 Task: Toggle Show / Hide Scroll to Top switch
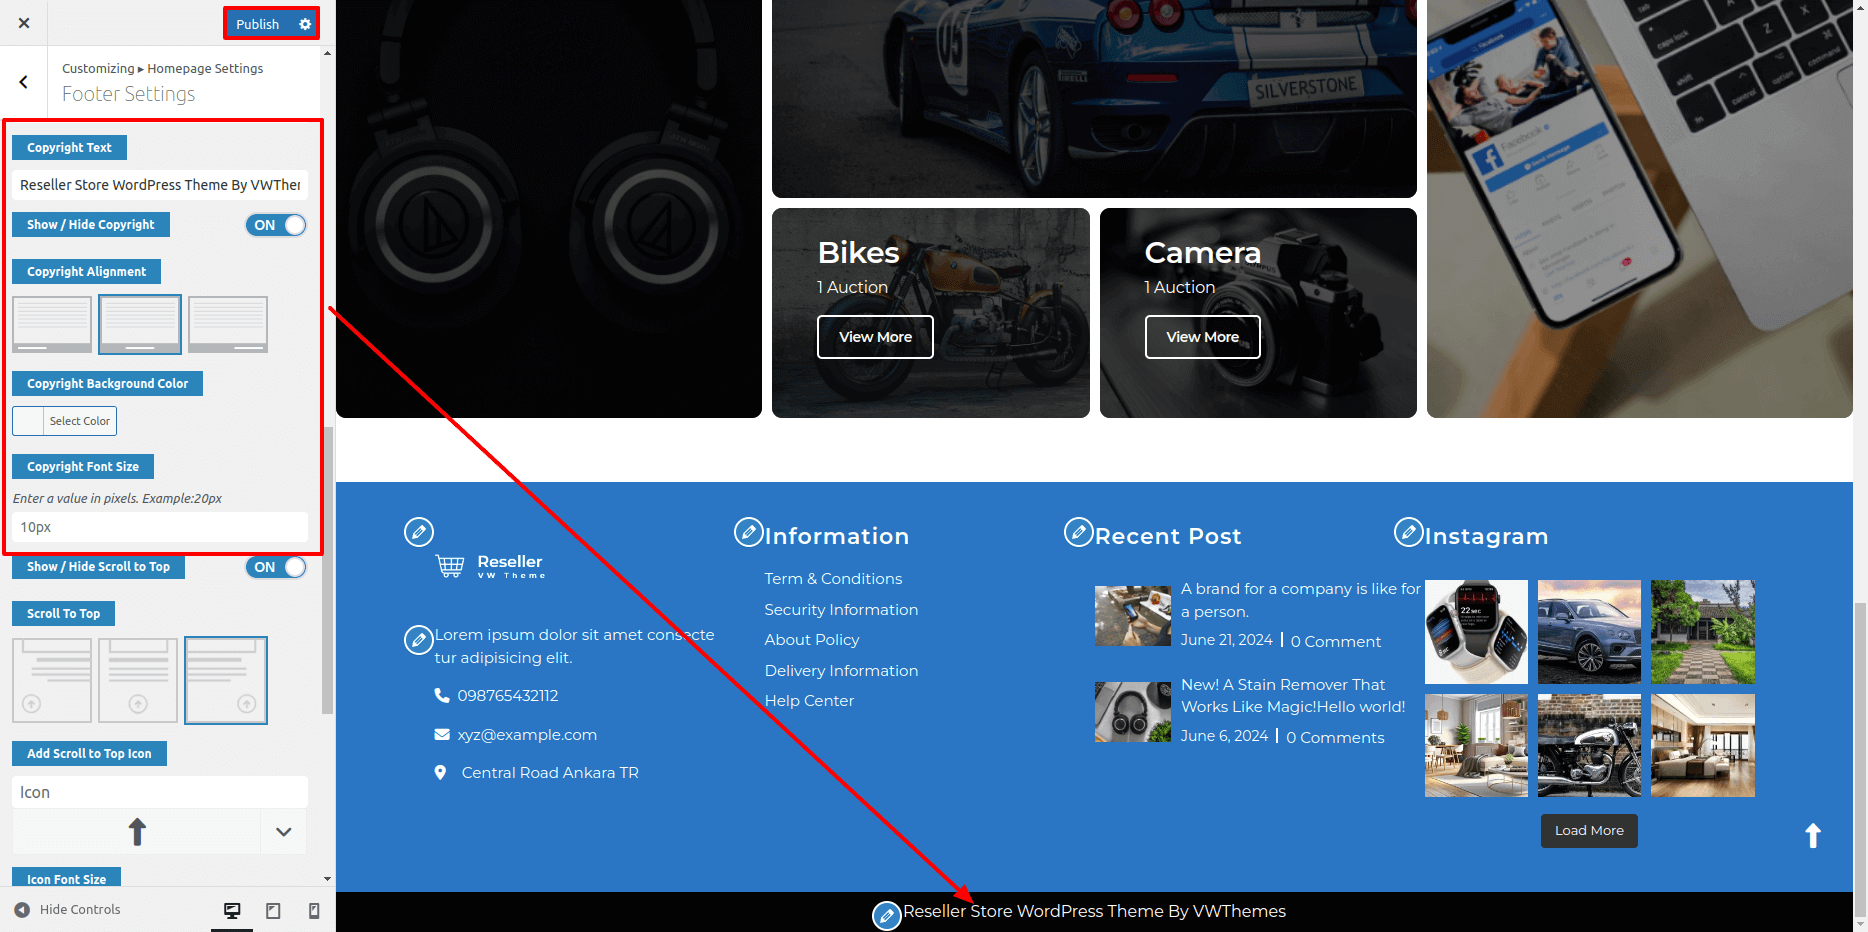tap(276, 567)
